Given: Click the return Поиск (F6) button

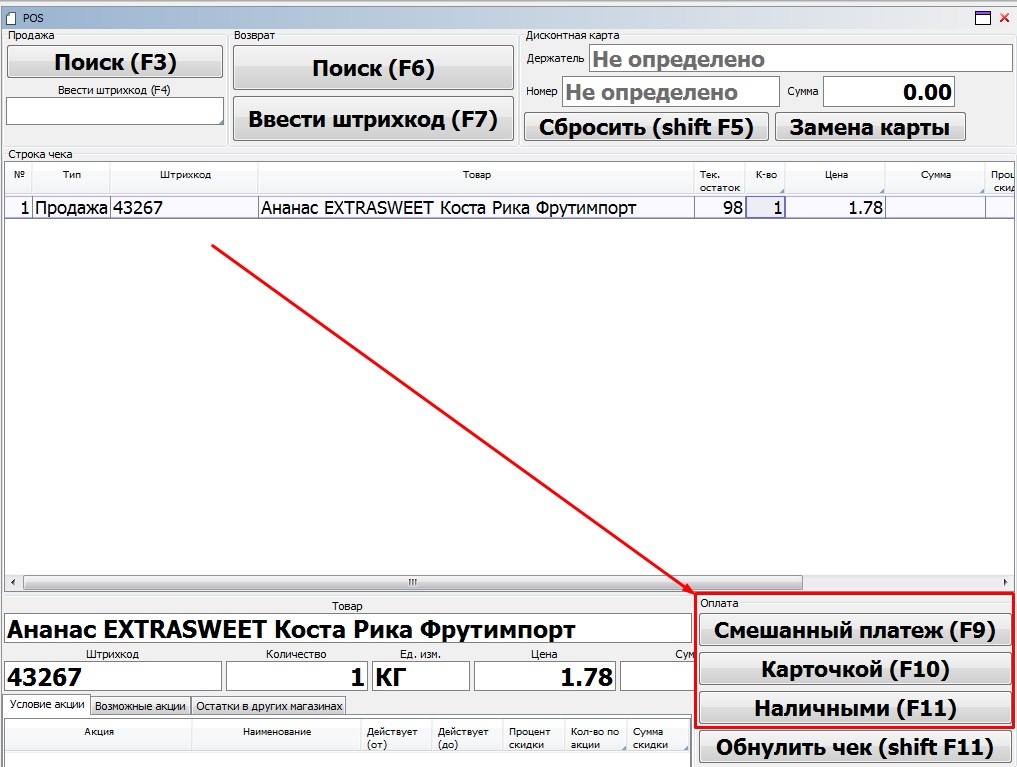Looking at the screenshot, I should 373,68.
